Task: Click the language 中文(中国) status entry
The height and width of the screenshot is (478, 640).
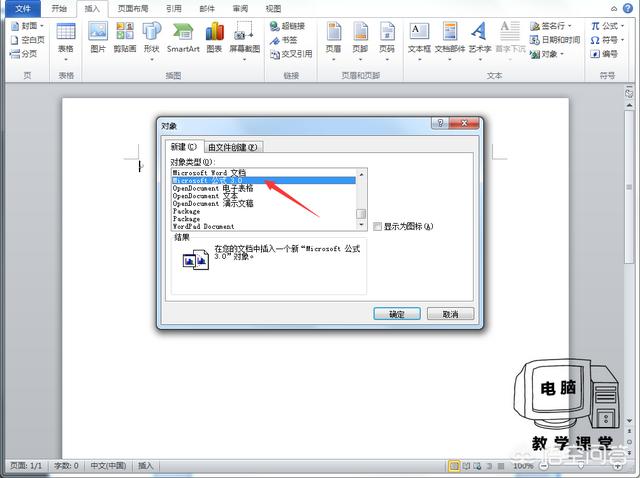Action: point(108,466)
